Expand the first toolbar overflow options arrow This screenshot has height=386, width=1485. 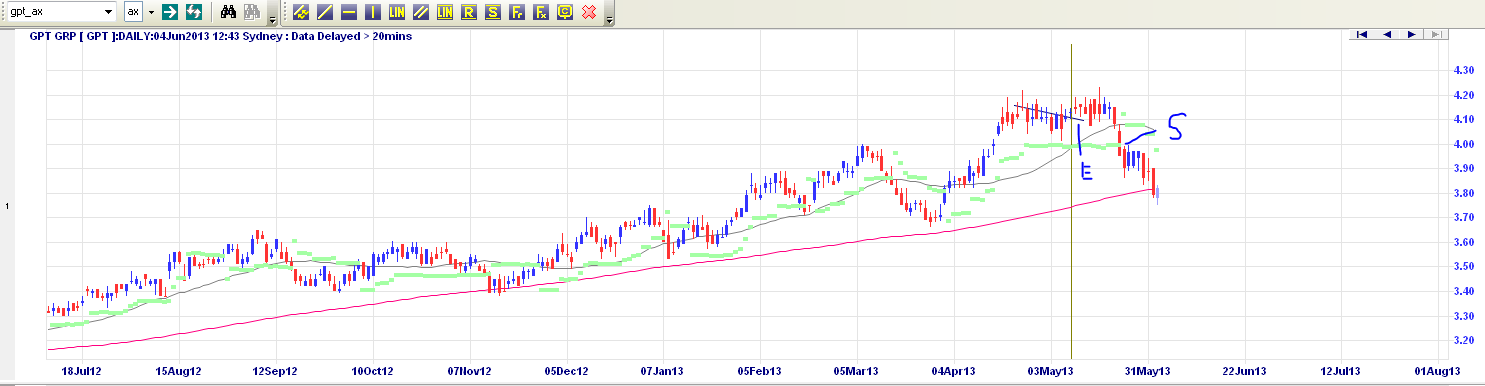click(x=273, y=19)
